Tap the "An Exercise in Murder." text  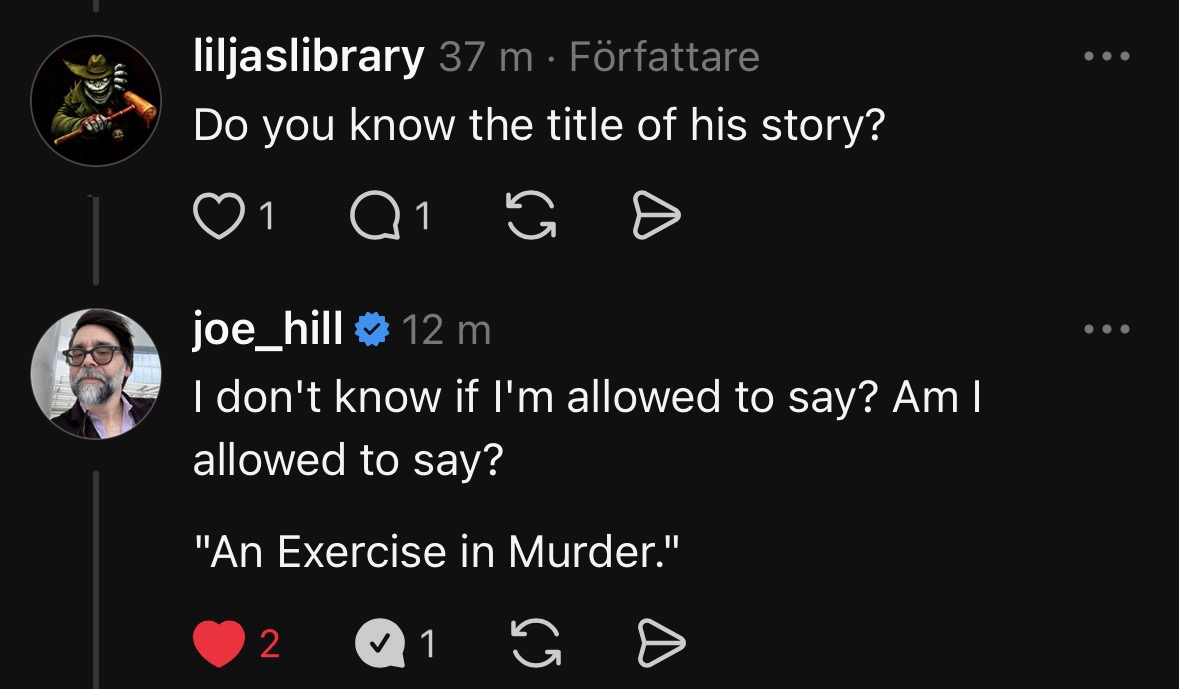tap(436, 552)
